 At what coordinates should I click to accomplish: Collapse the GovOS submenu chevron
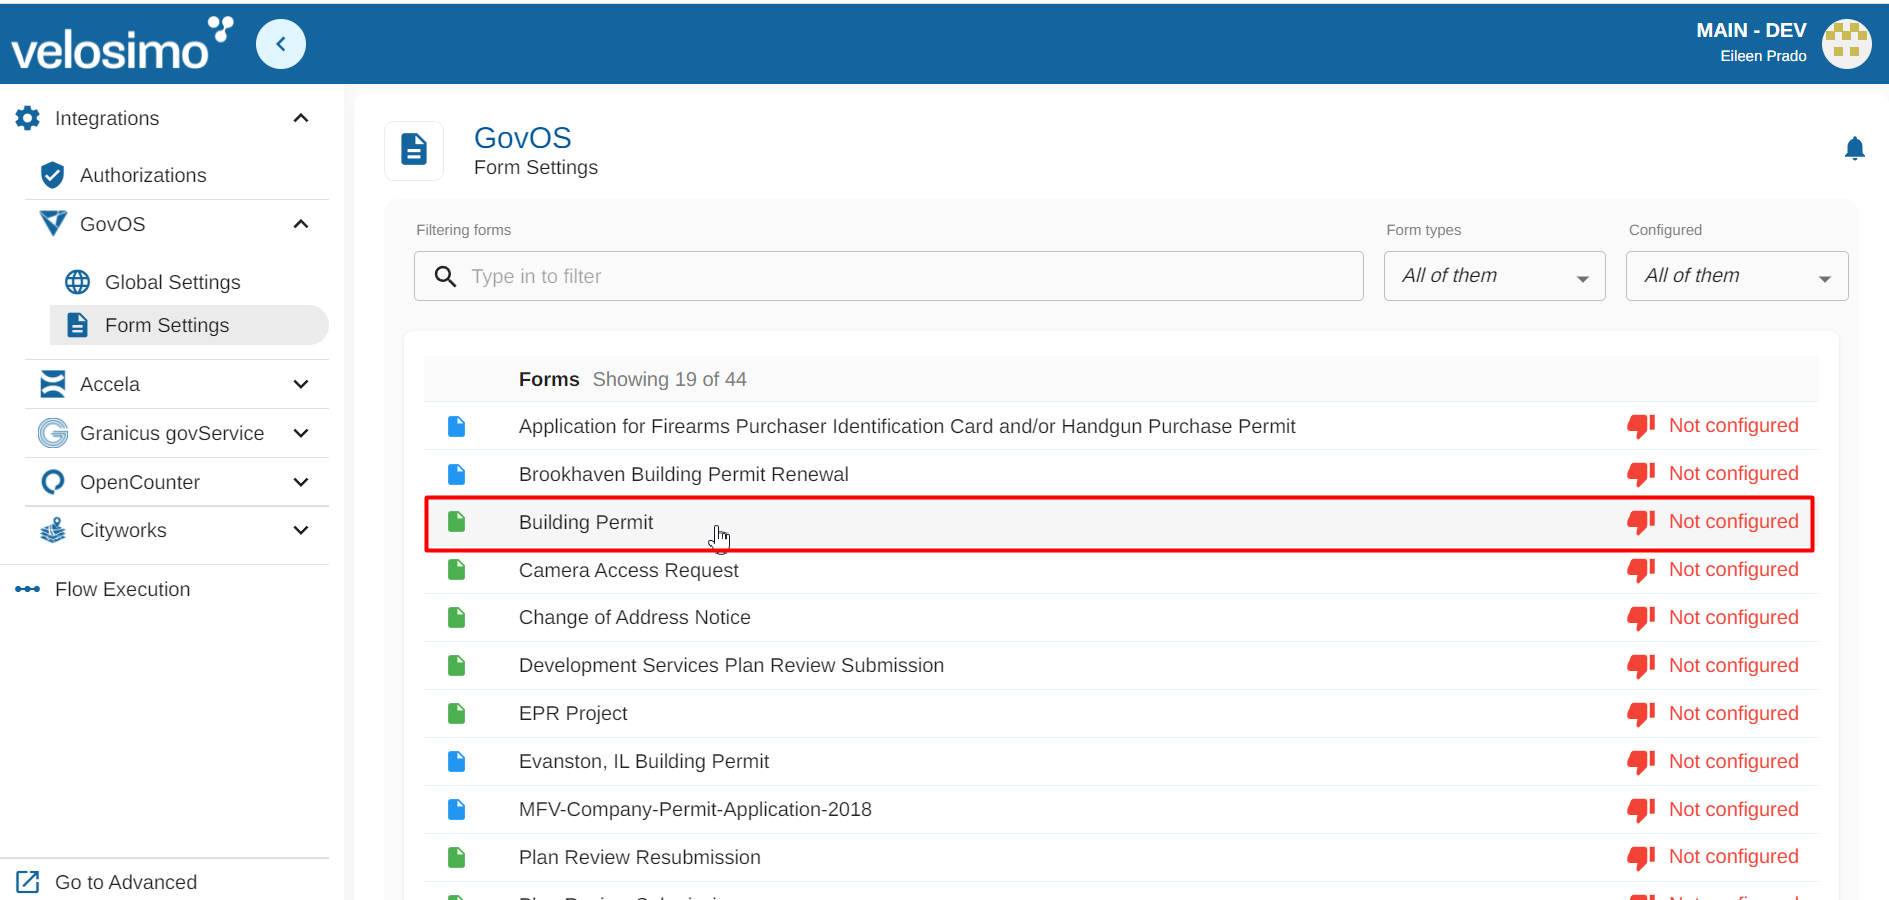click(301, 224)
